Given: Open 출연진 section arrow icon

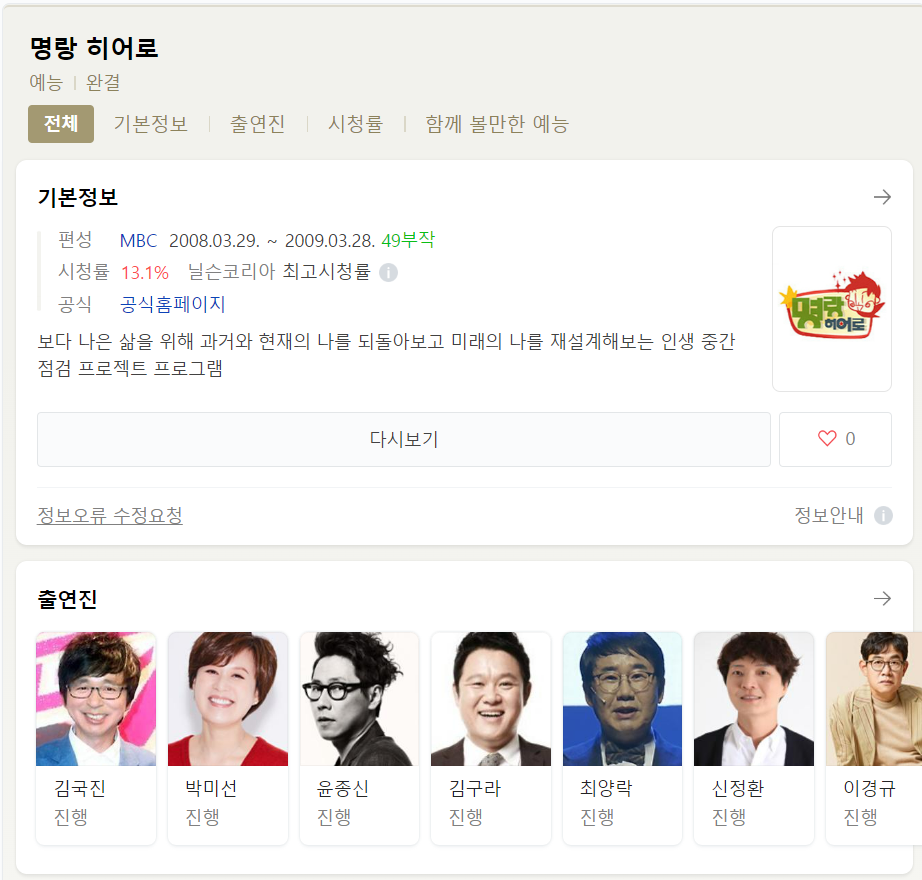Looking at the screenshot, I should pyautogui.click(x=882, y=598).
